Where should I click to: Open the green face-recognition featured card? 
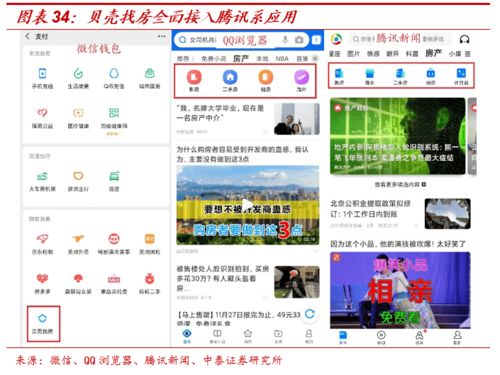point(398,136)
